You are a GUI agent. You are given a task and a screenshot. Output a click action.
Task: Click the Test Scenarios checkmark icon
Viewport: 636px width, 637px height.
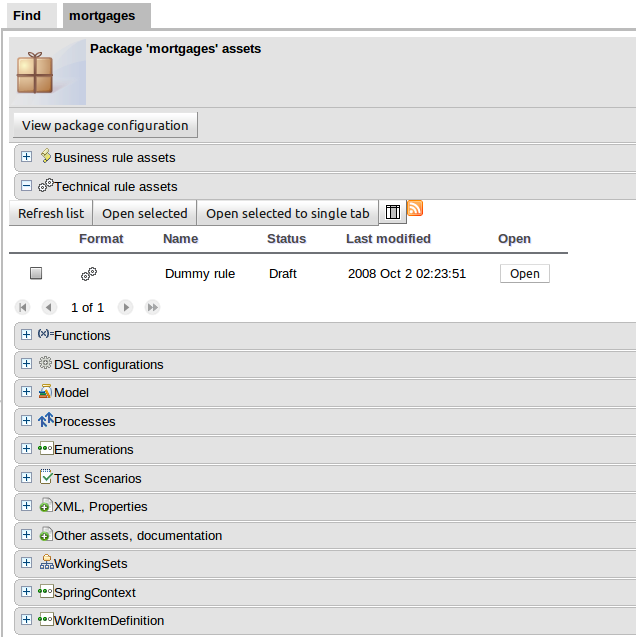[46, 478]
